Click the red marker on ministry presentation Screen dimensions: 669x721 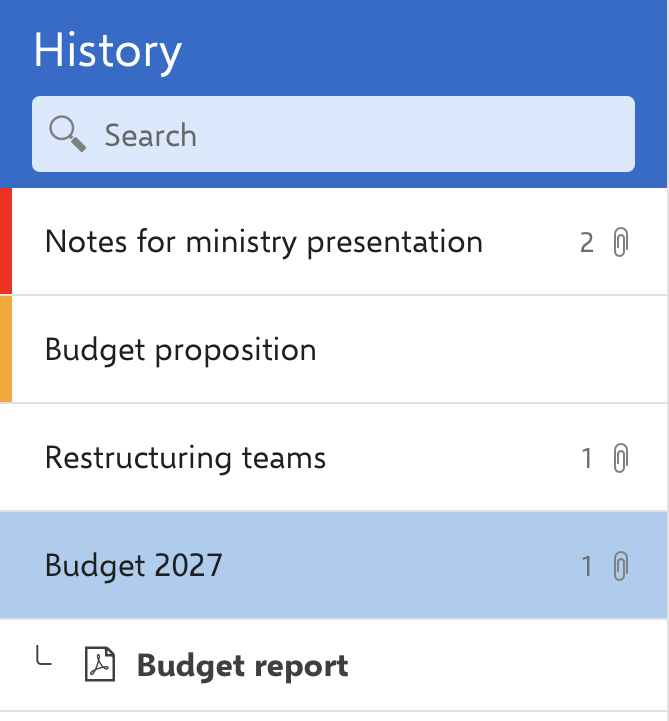point(6,241)
